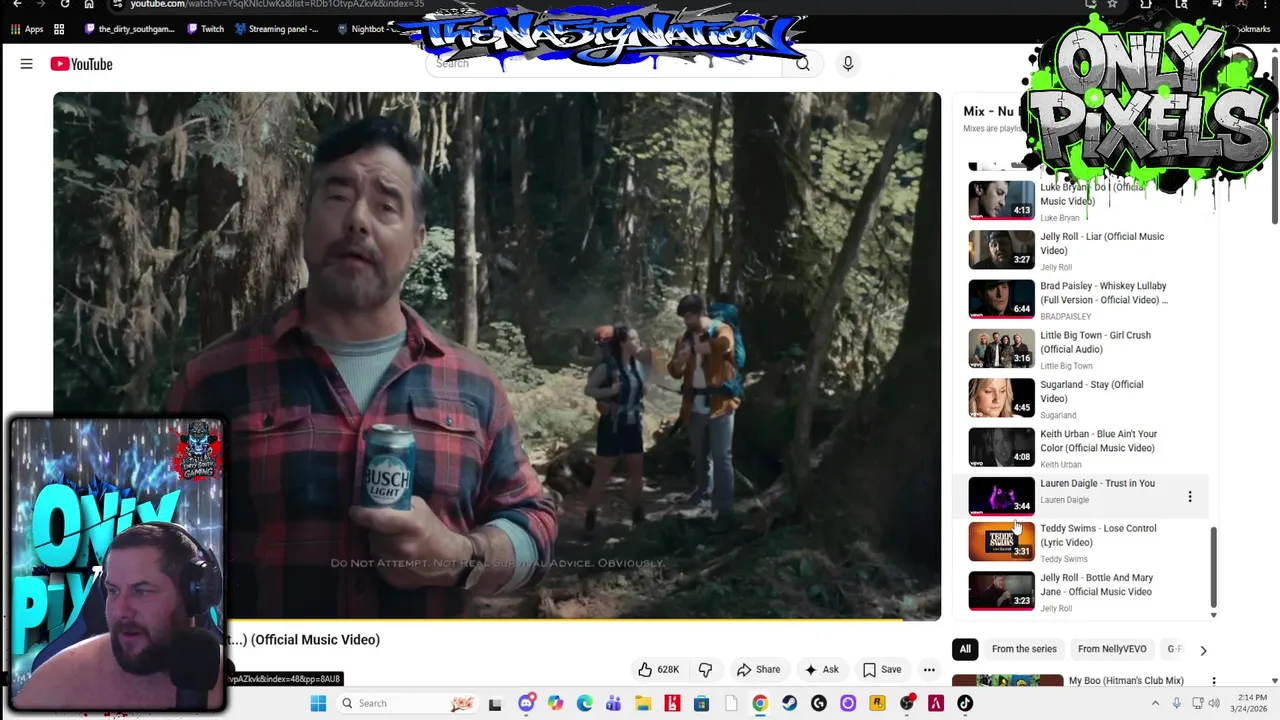Select the All chip
The width and height of the screenshot is (1280, 720).
pyautogui.click(x=965, y=649)
